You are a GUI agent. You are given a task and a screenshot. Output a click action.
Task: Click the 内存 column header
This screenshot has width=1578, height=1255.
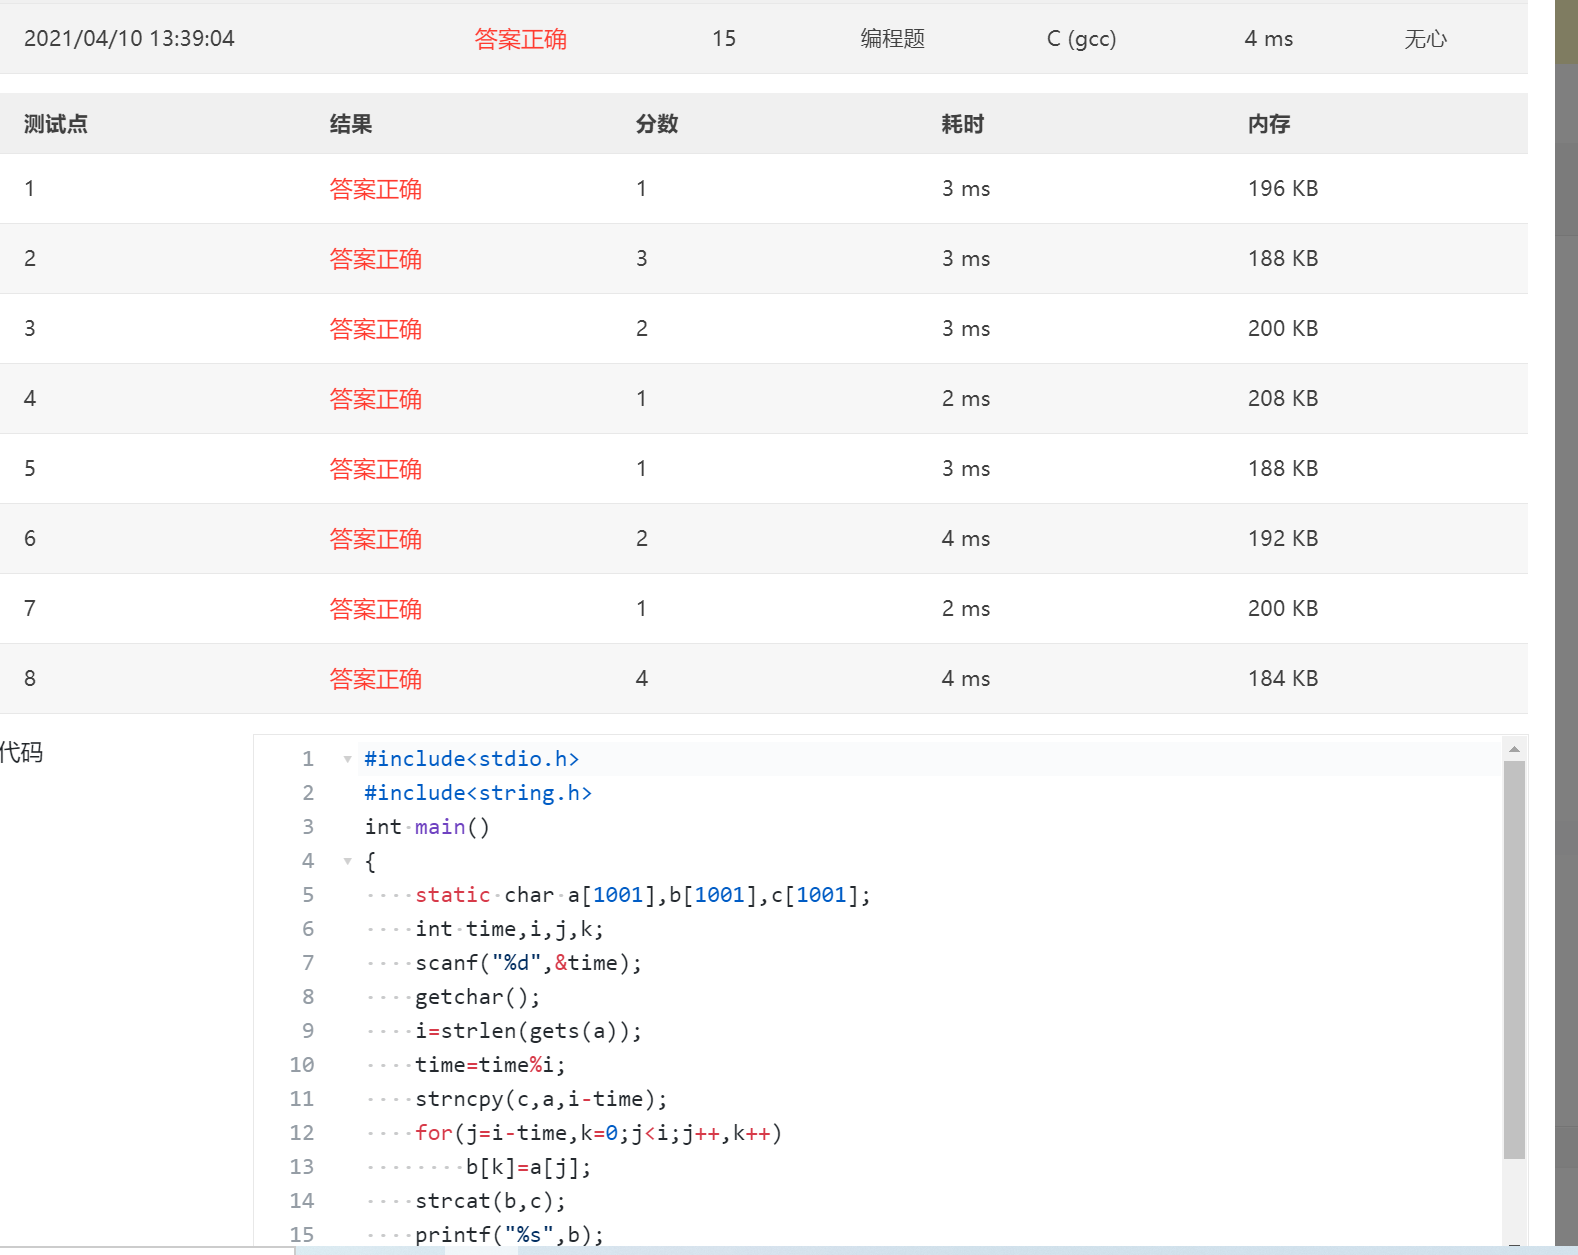[1269, 124]
